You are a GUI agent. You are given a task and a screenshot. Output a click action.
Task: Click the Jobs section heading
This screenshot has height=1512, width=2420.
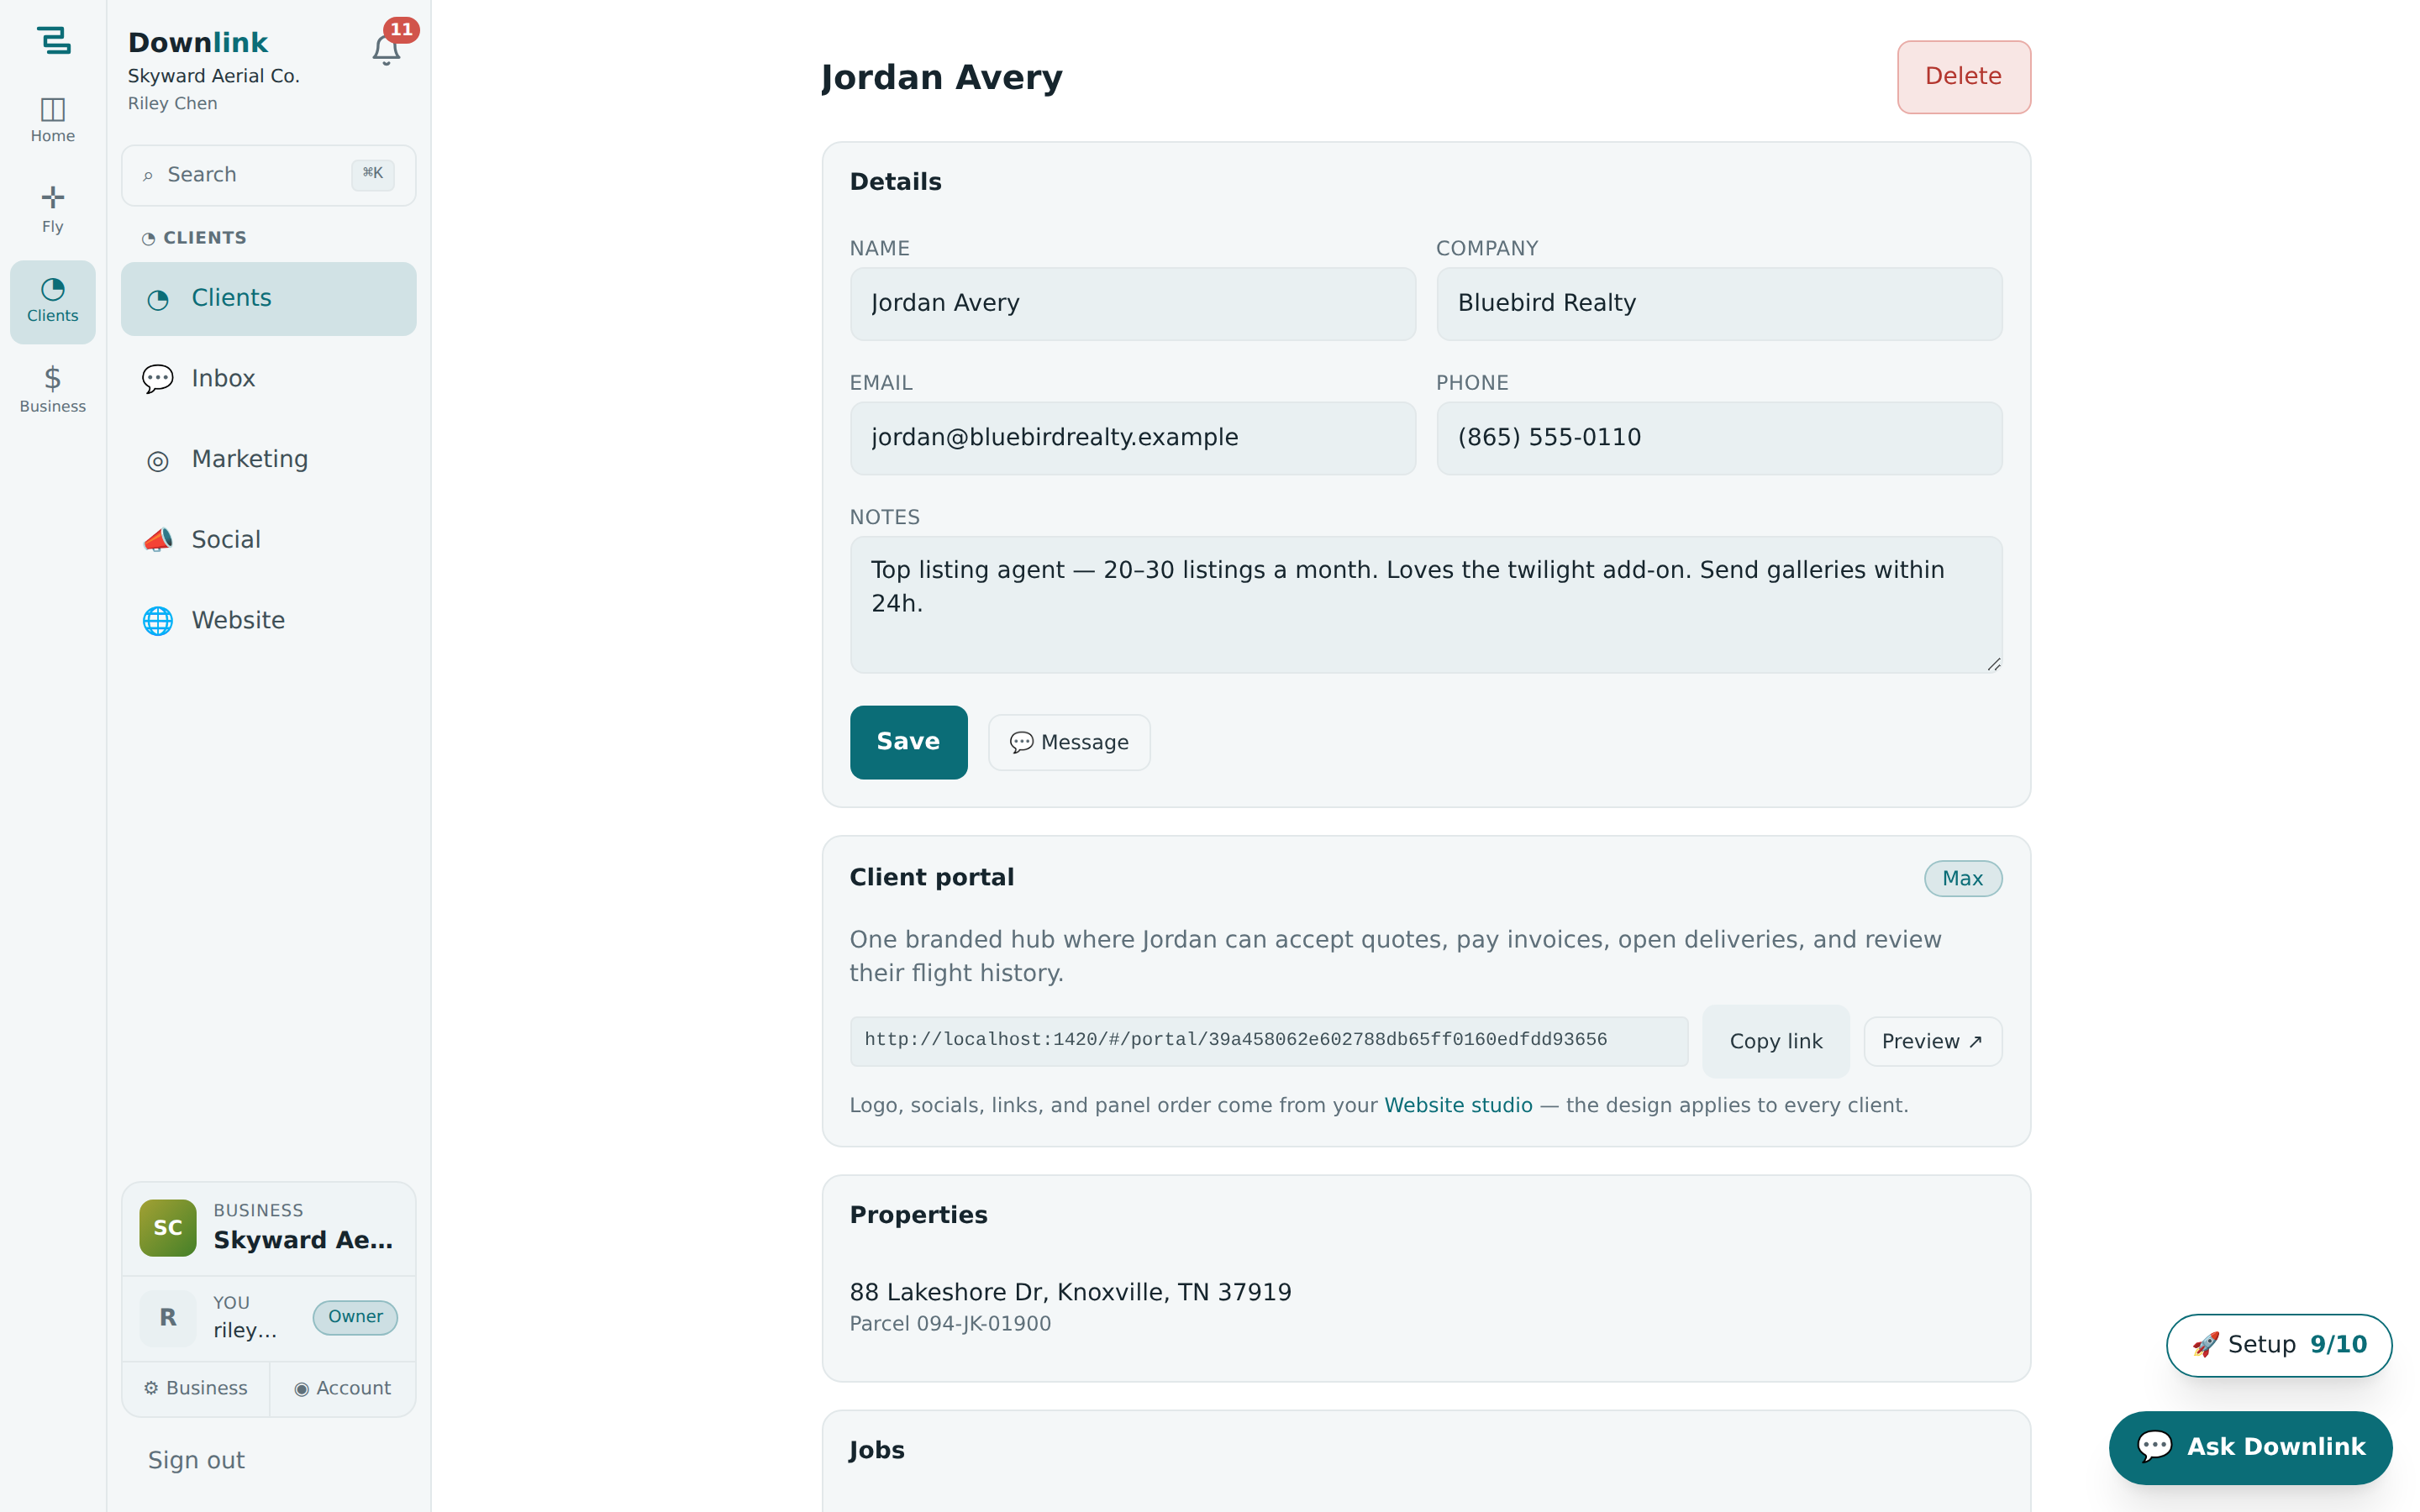[877, 1450]
